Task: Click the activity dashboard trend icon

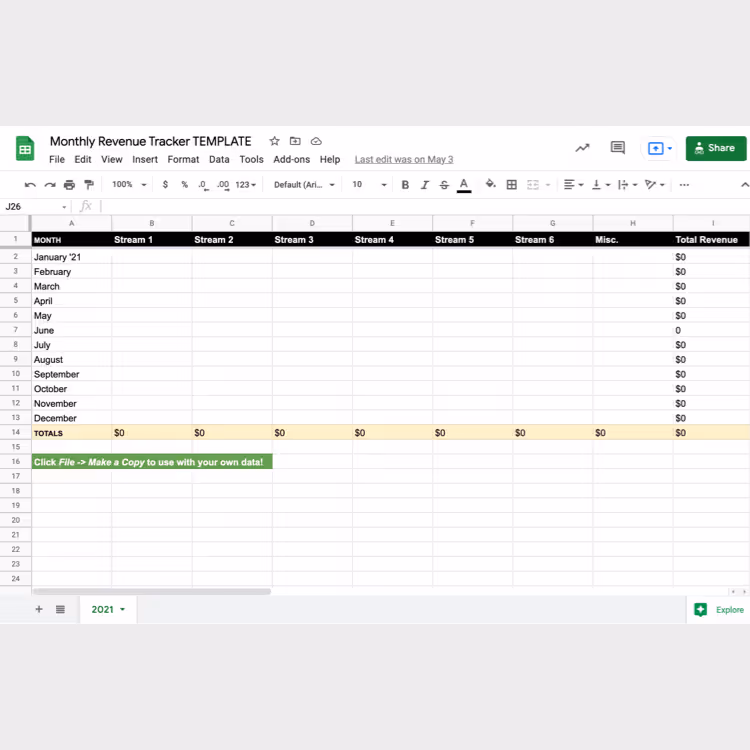Action: point(582,148)
